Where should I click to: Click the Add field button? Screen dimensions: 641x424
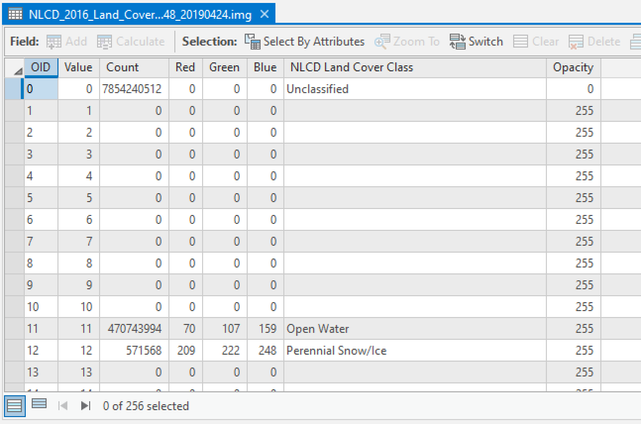(67, 41)
